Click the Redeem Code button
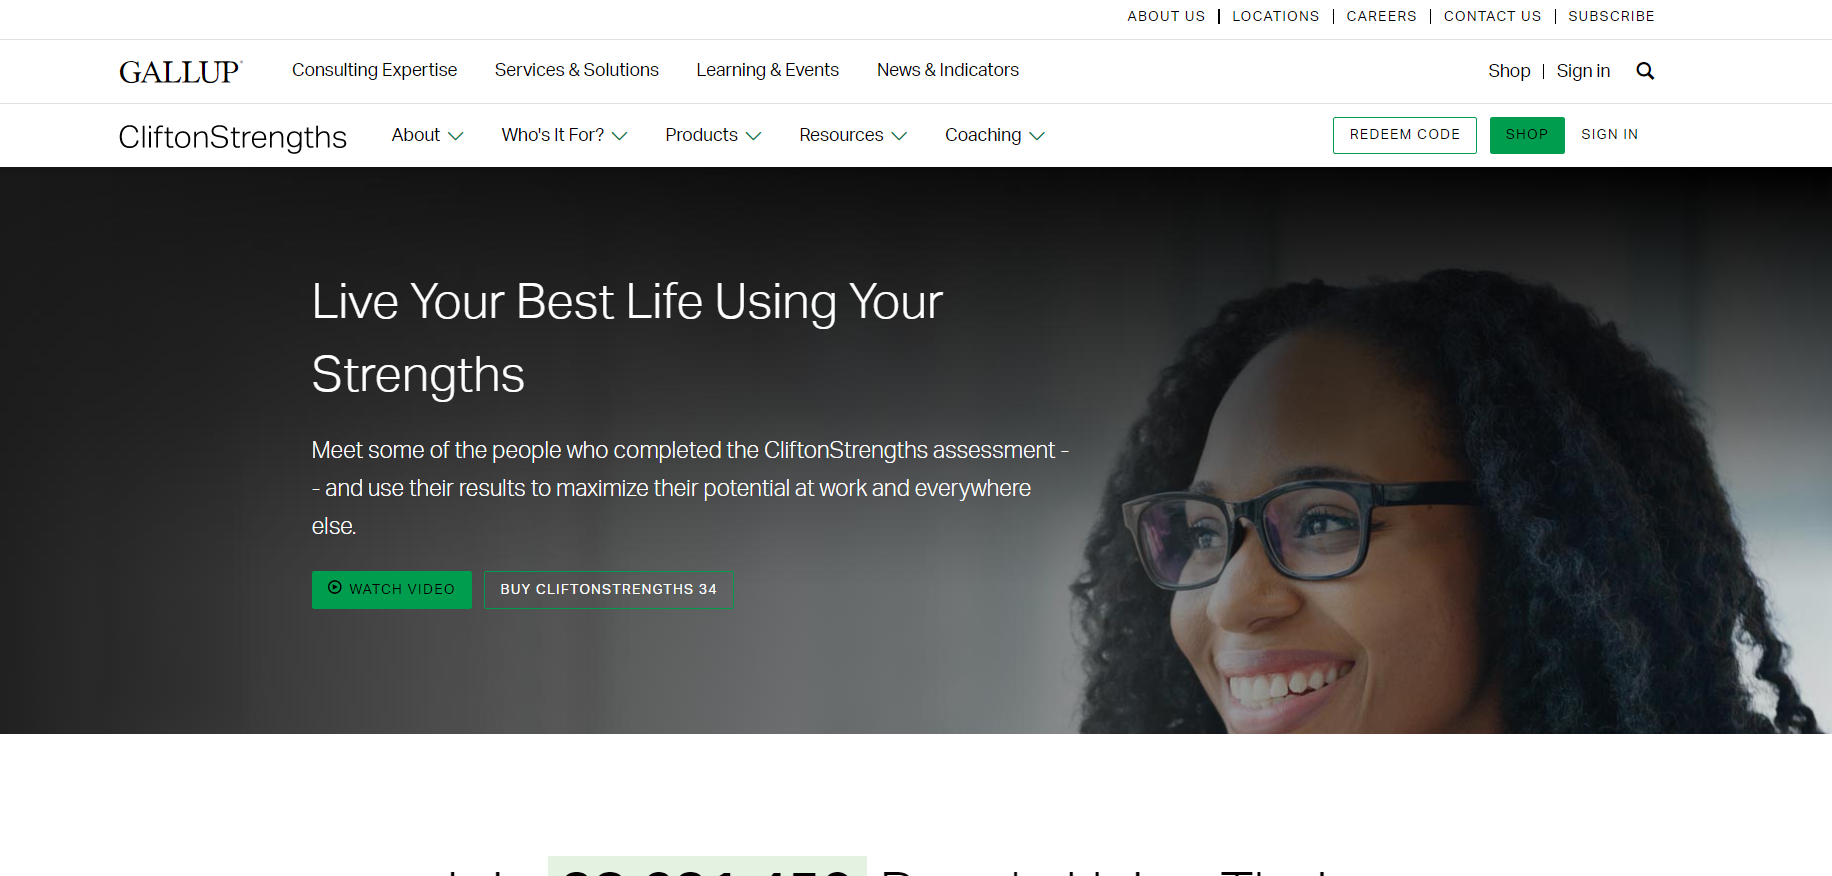 (1405, 135)
